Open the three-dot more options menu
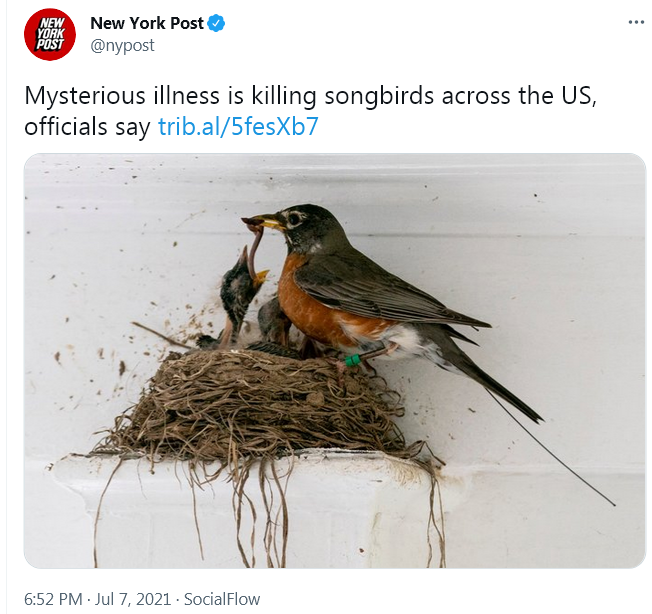Image resolution: width=652 pixels, height=614 pixels. [x=636, y=22]
